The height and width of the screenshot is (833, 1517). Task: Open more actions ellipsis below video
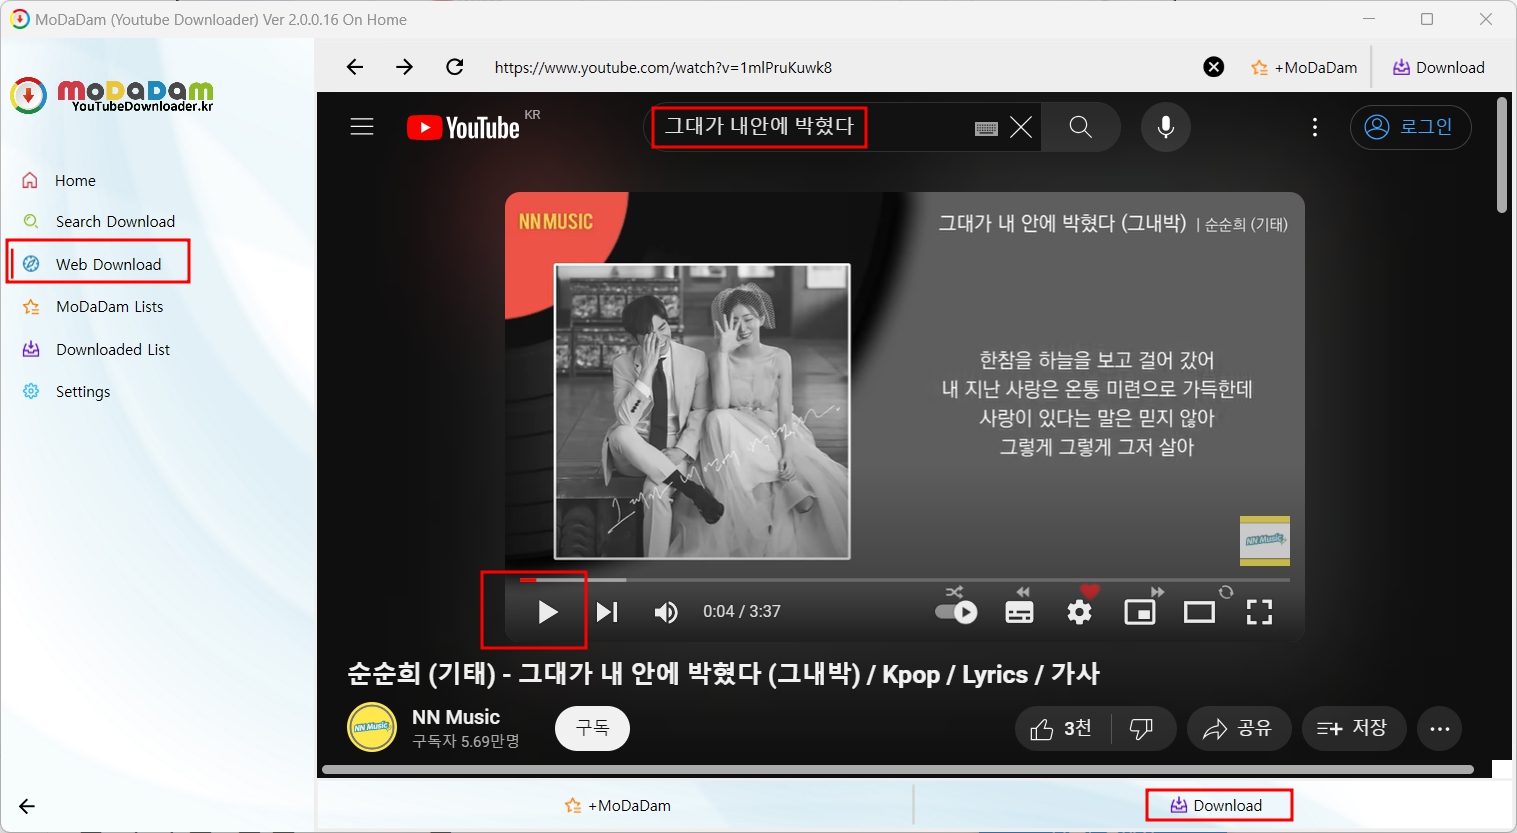pyautogui.click(x=1440, y=729)
